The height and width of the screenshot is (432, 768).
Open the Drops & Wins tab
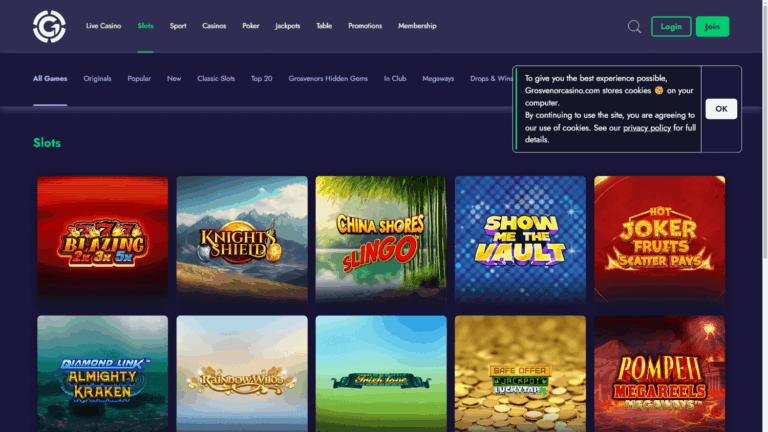(491, 78)
